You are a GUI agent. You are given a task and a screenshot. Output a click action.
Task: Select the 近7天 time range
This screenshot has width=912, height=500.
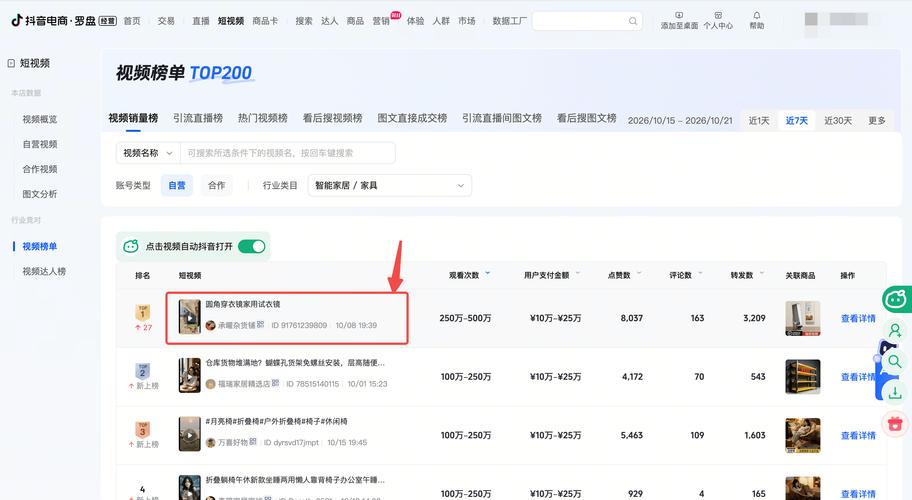point(797,120)
